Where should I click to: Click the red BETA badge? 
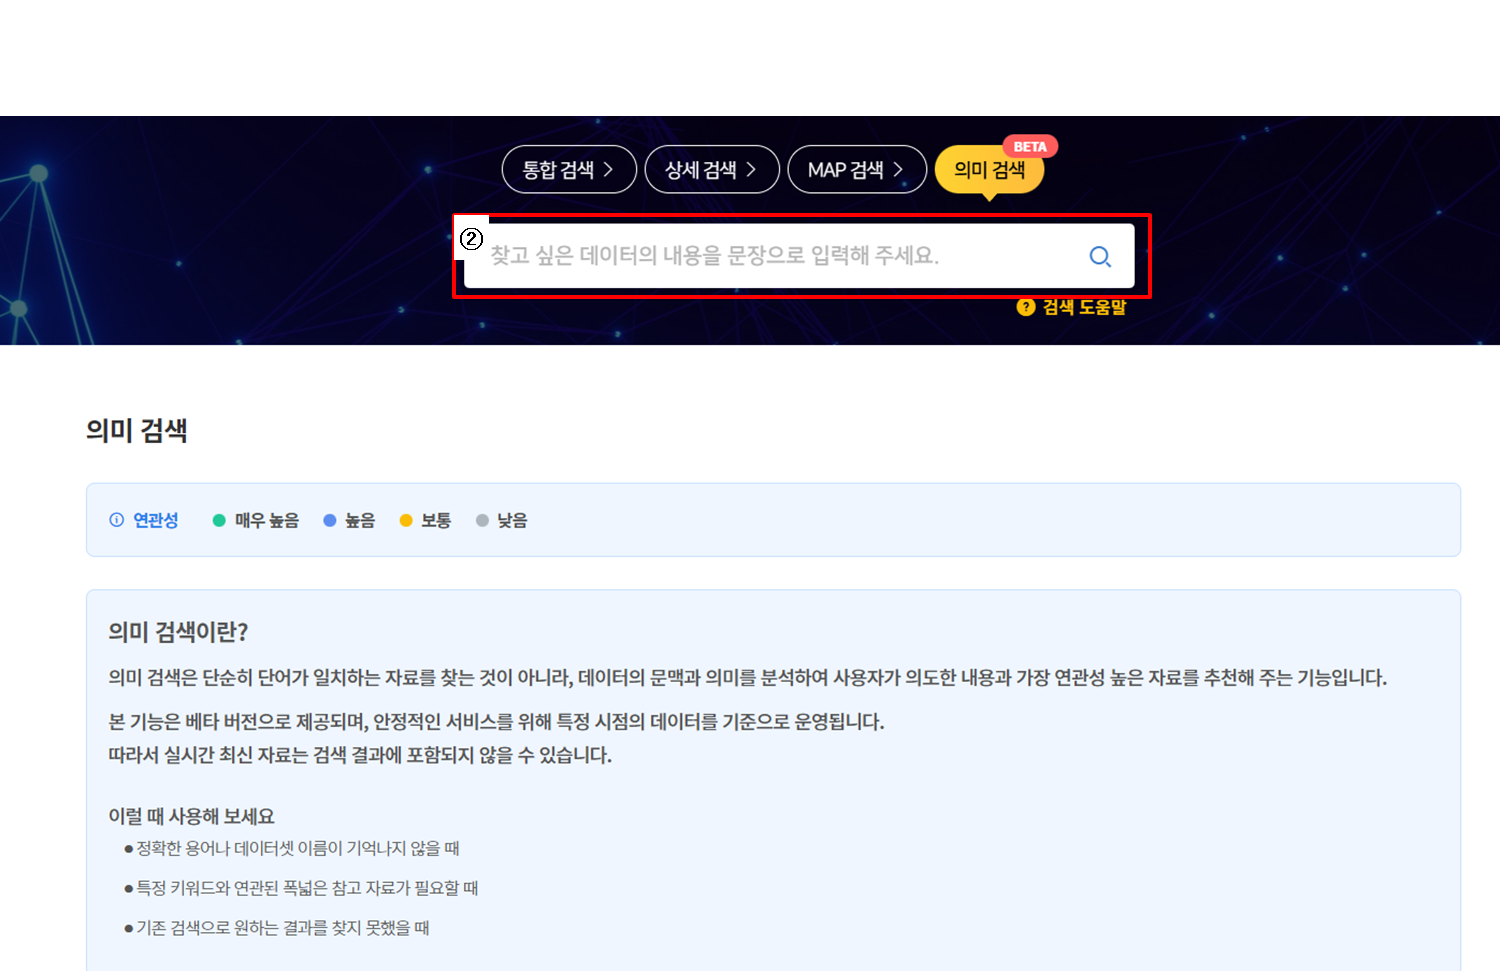1029,147
